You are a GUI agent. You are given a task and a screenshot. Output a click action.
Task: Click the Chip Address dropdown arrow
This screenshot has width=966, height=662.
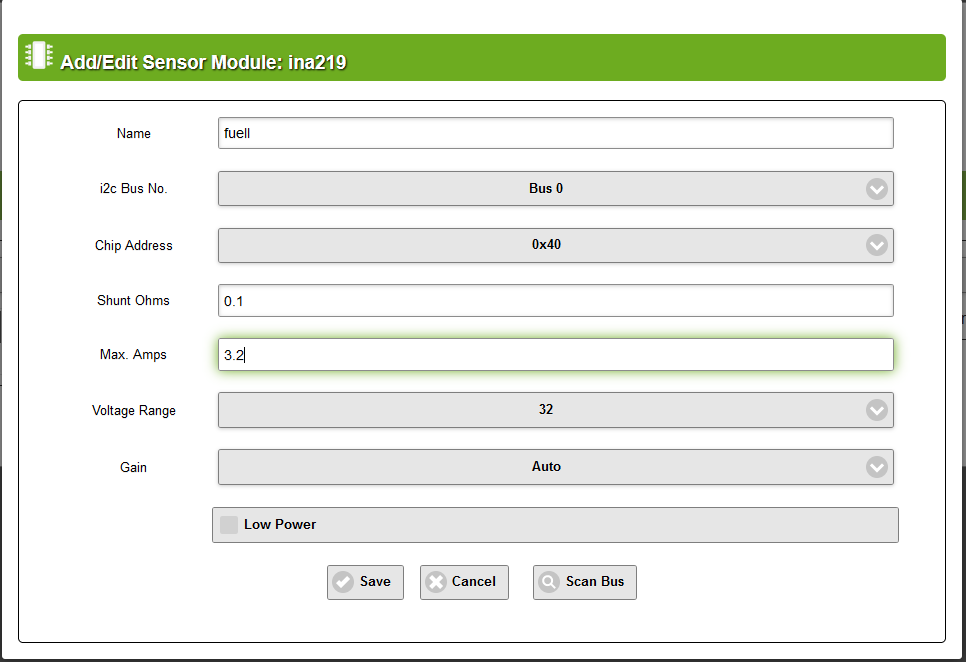point(877,245)
